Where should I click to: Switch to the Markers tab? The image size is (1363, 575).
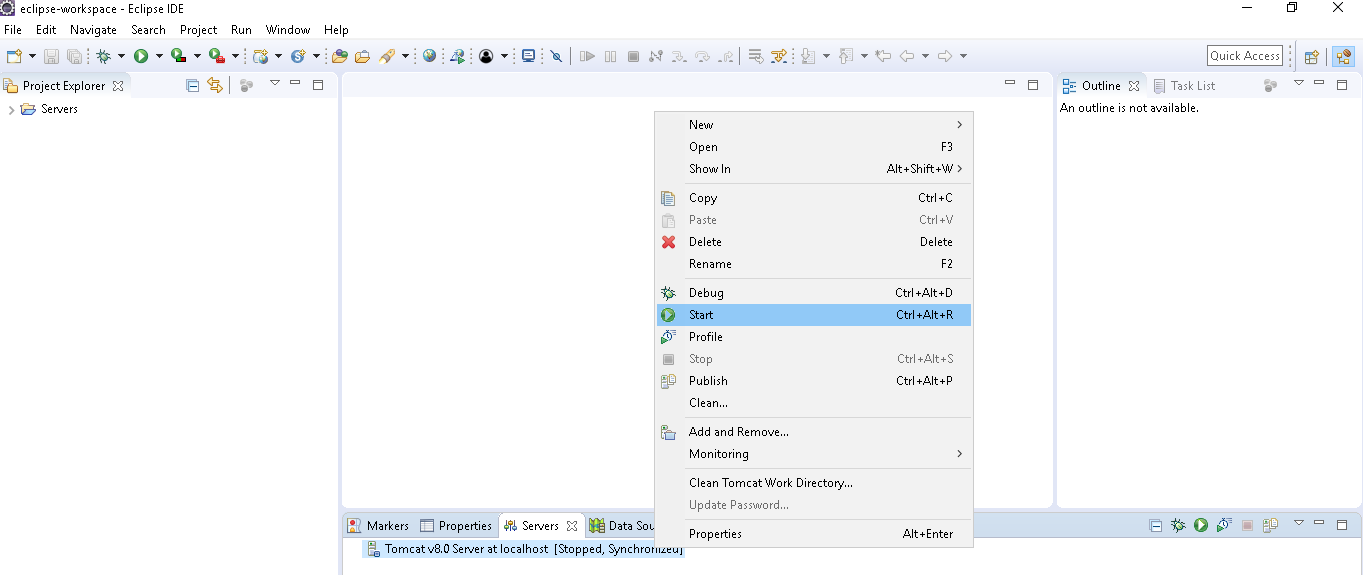[x=378, y=526]
